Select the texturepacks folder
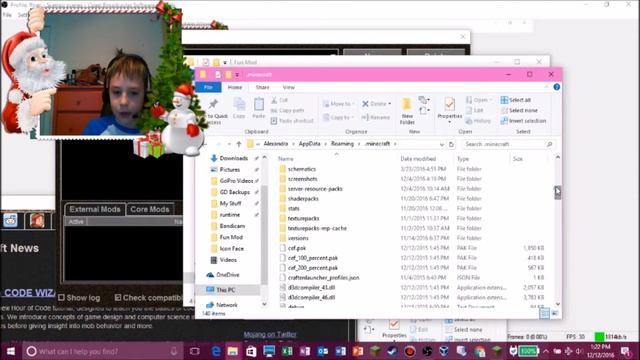Viewport: 640px width, 360px height. click(x=303, y=218)
